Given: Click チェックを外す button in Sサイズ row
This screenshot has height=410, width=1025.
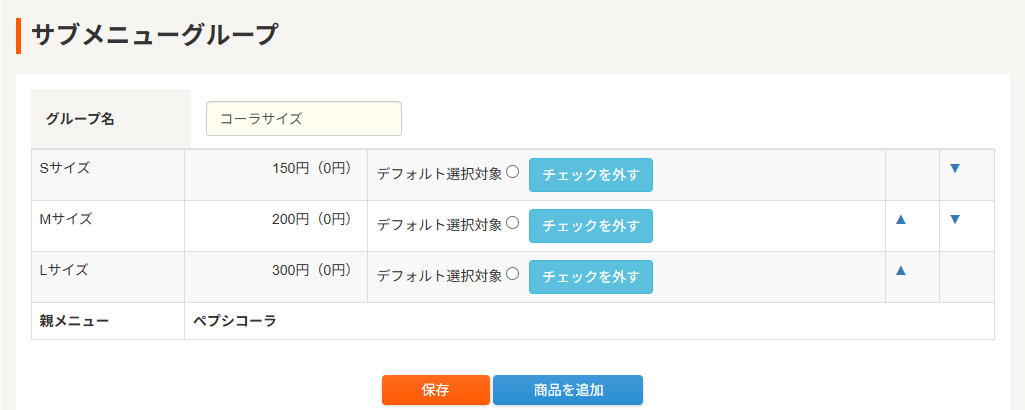Looking at the screenshot, I should (590, 175).
